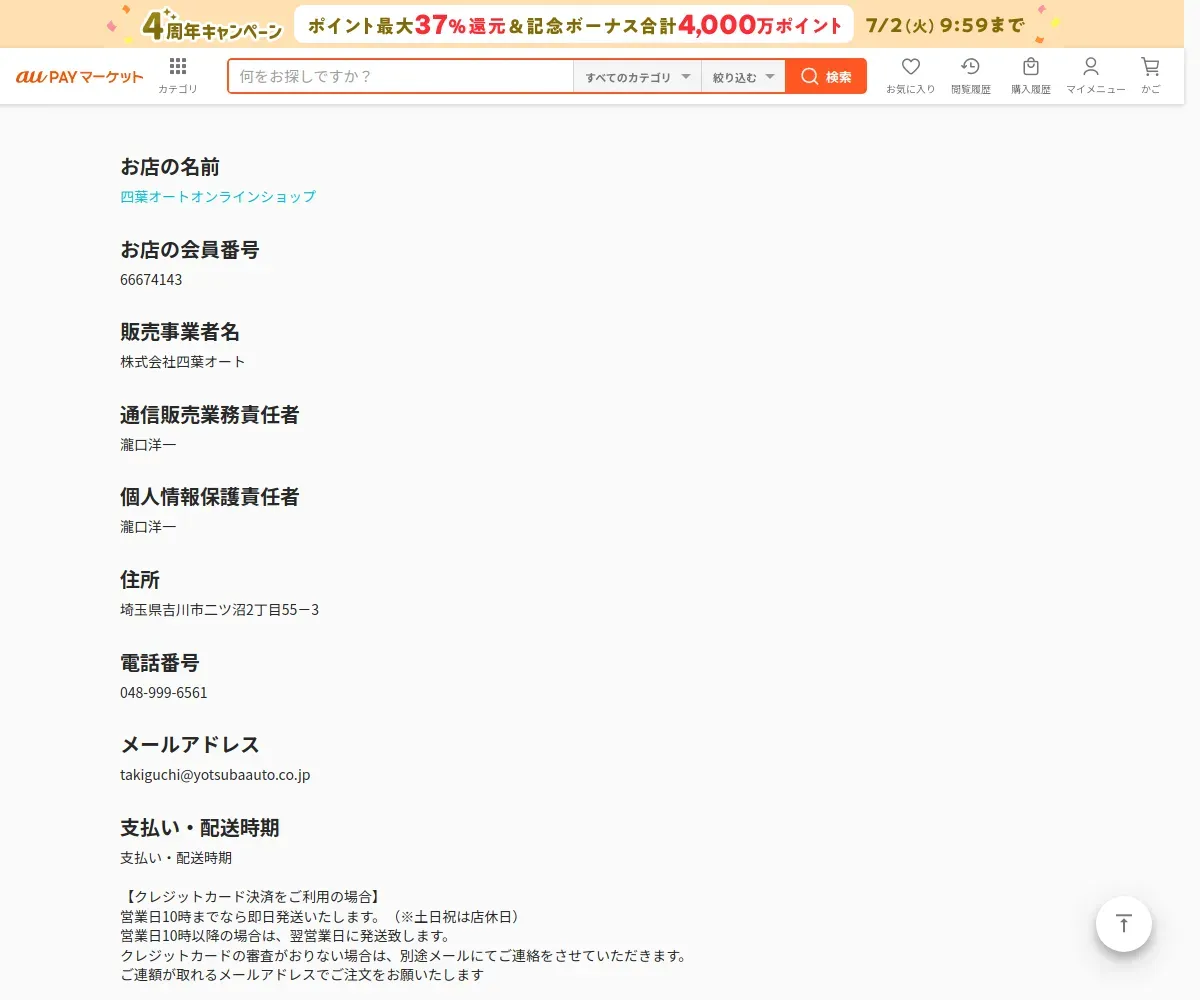Viewport: 1200px width, 1000px height.
Task: Select email takiguchi@yotsubaauto.co.jp
Action: [x=215, y=775]
